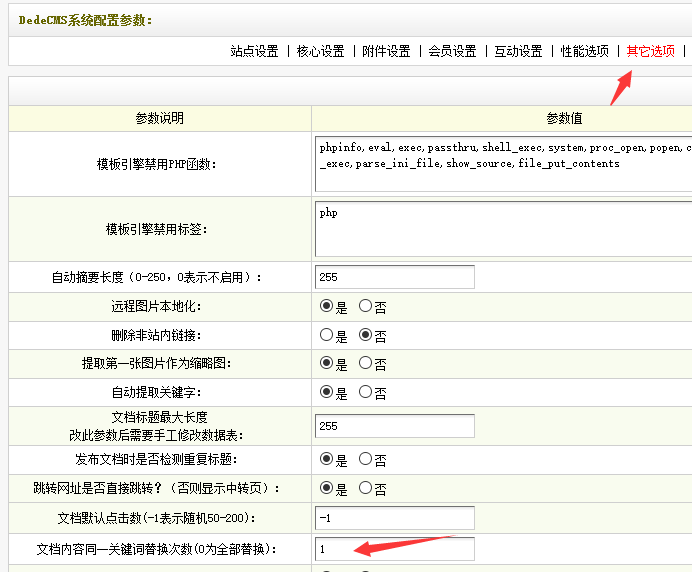Switch to the 性能选项 tab
The image size is (692, 572).
coord(584,51)
